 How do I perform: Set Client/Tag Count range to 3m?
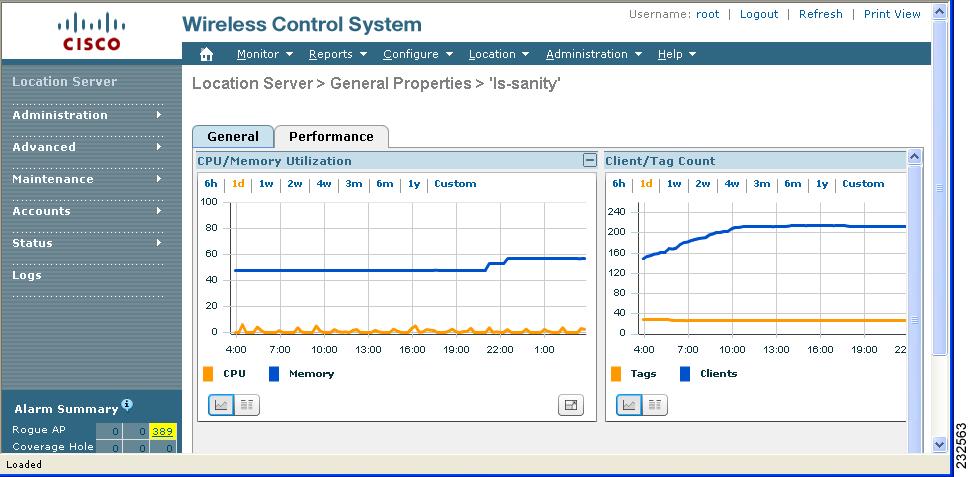[x=762, y=184]
